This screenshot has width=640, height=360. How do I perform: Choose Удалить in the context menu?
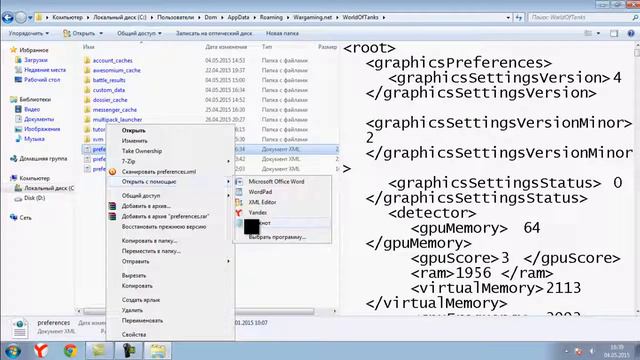[x=132, y=310]
